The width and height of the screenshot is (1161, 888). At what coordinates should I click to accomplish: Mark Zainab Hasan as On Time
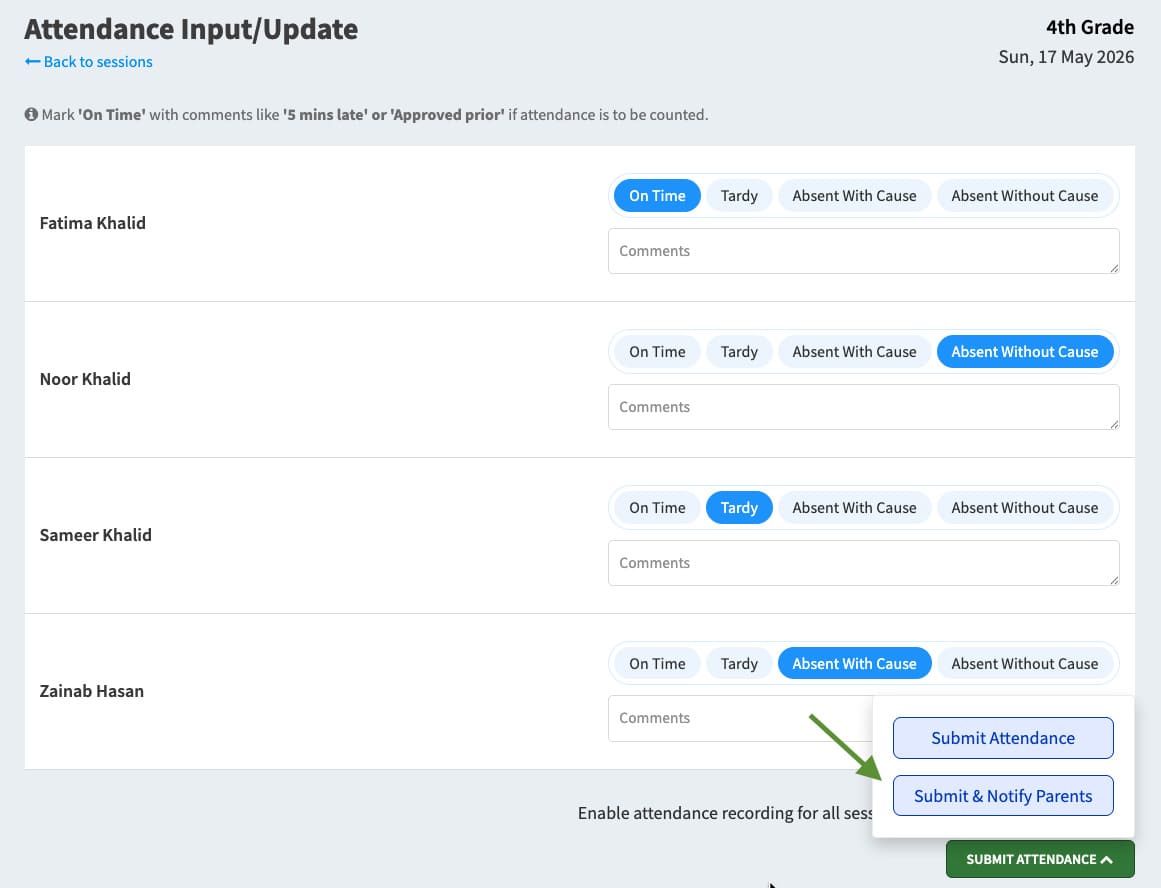(657, 664)
